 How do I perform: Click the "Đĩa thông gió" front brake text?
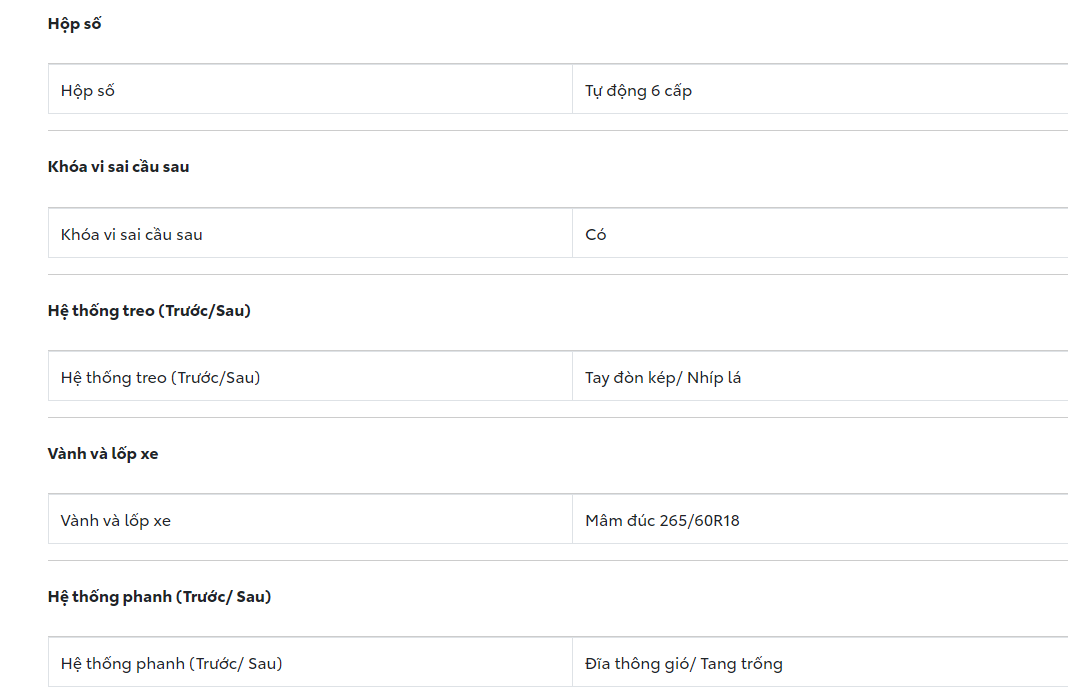636,664
